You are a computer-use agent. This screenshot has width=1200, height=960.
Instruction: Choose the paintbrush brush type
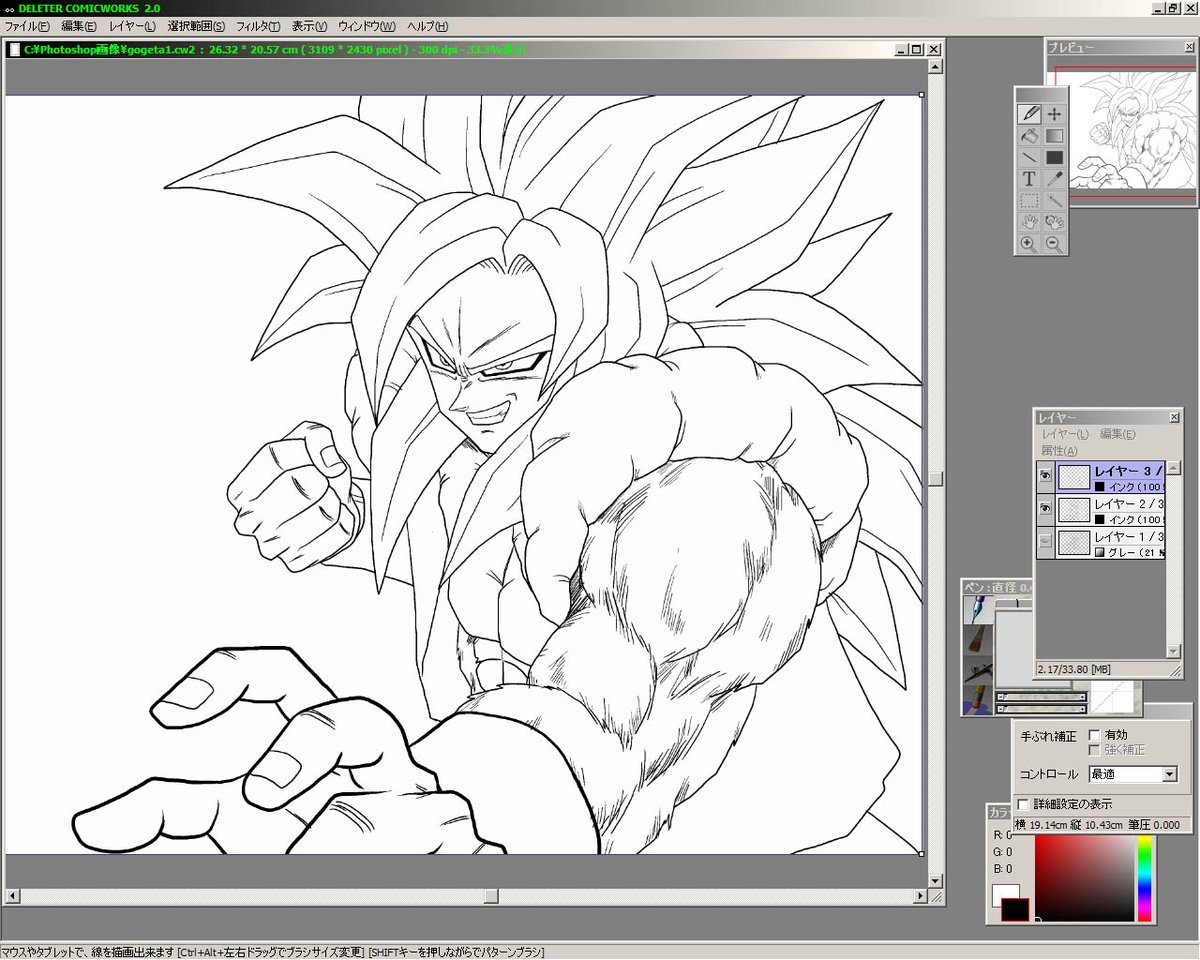[x=978, y=640]
